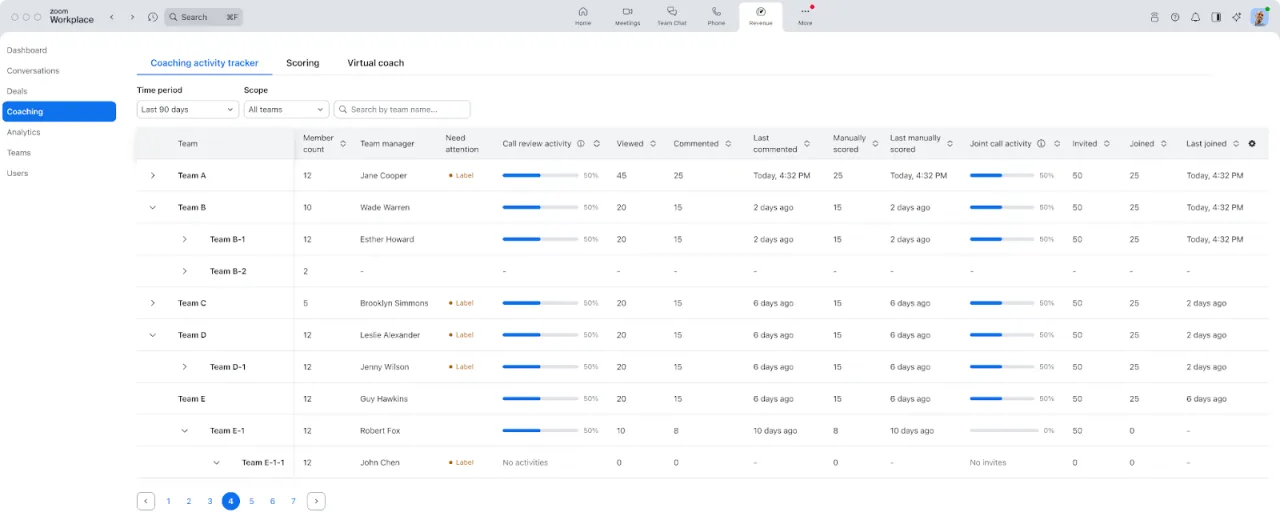Open the Phone icon in top navigation
Viewport: 1280px width, 524px height.
tap(716, 15)
